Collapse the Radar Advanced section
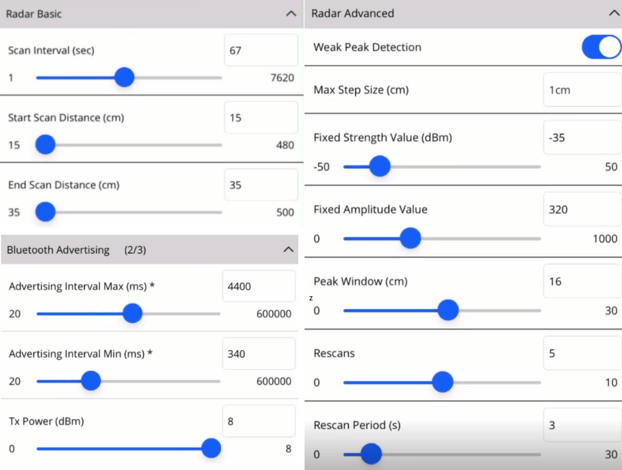622x470 pixels. pyautogui.click(x=613, y=14)
